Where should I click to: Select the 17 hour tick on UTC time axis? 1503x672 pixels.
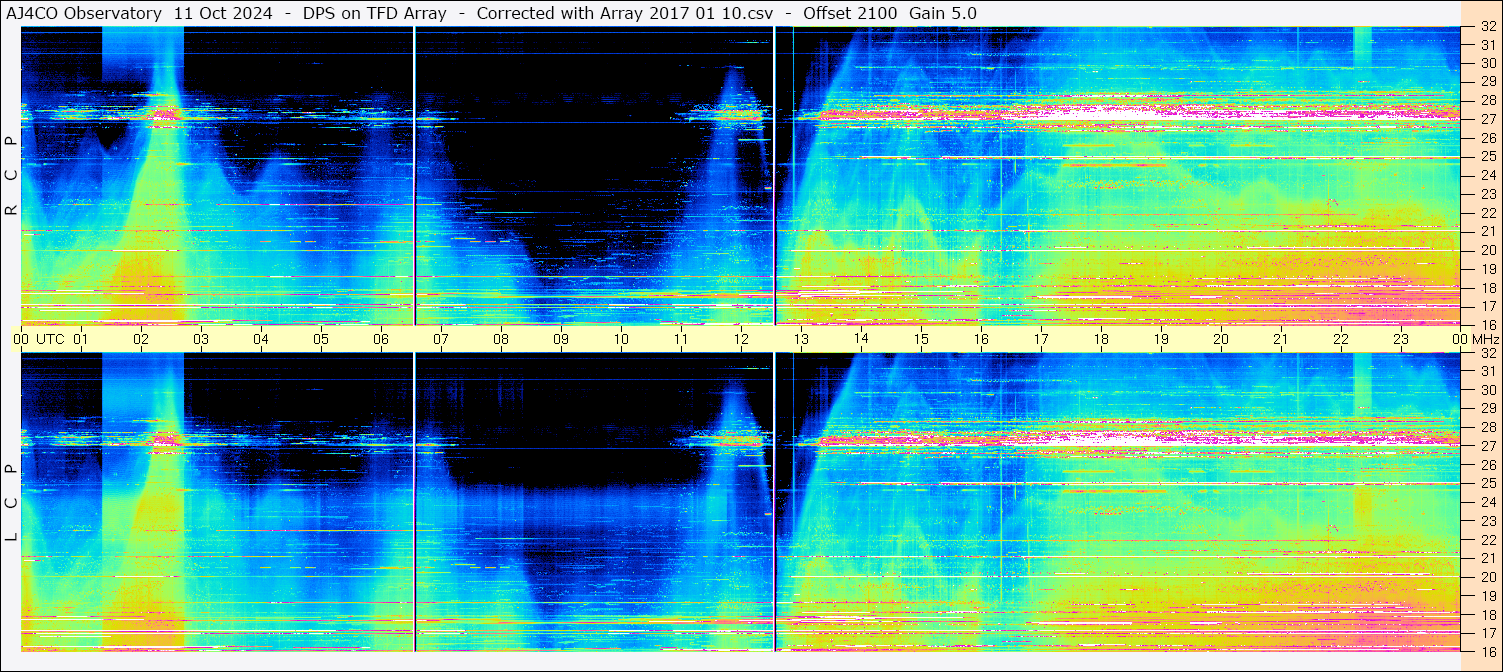(x=1041, y=339)
